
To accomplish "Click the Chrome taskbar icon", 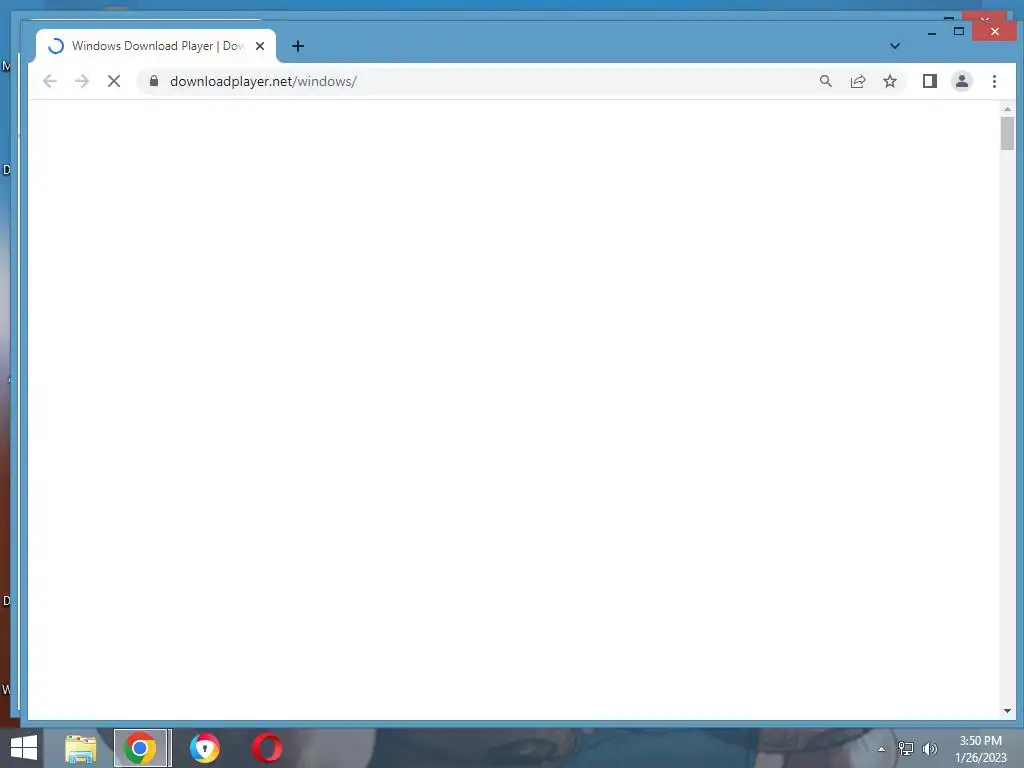I will [140, 748].
